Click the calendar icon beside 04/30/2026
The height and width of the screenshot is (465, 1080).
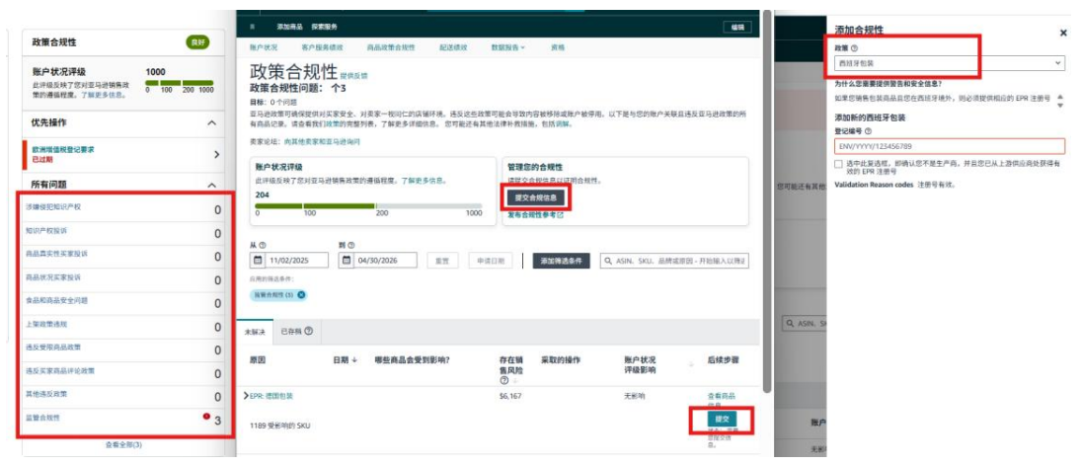(346, 261)
